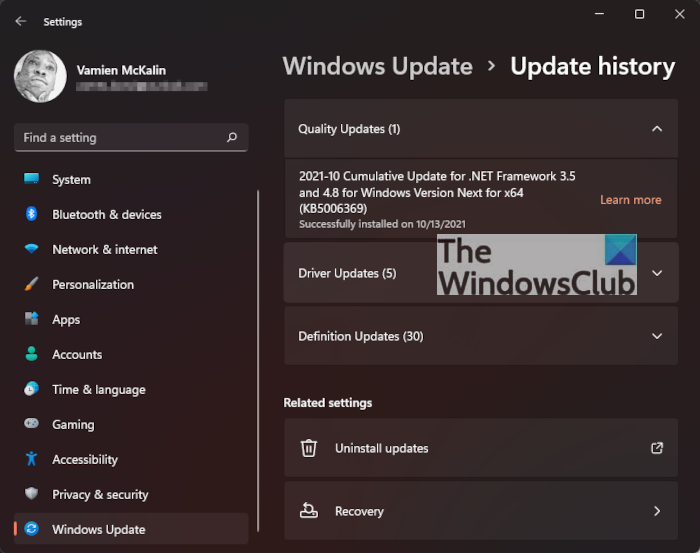
Task: Click the Personalization paintbrush icon
Action: click(31, 284)
